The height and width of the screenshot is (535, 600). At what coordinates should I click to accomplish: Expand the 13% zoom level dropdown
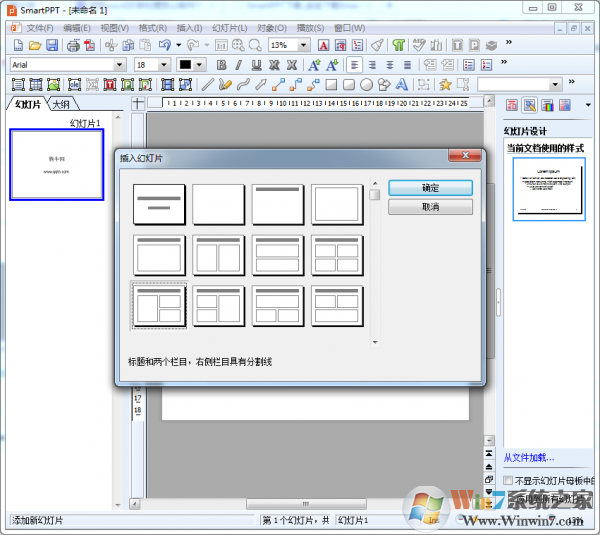pos(304,45)
